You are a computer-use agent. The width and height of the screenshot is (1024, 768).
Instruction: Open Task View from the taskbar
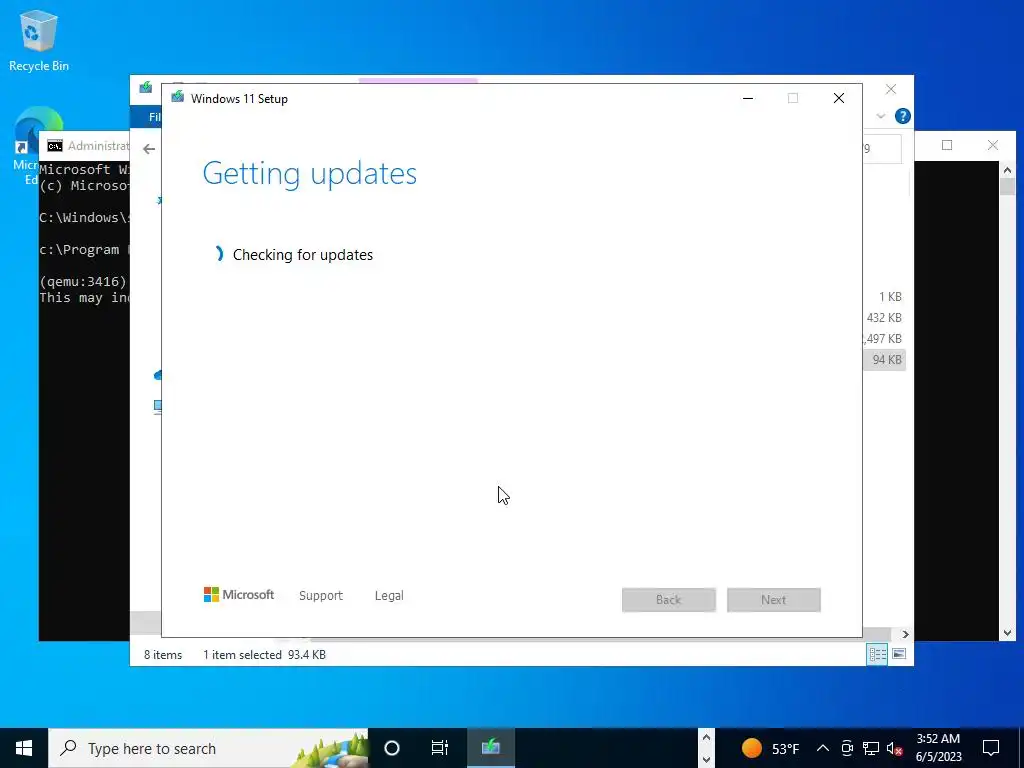tap(440, 748)
